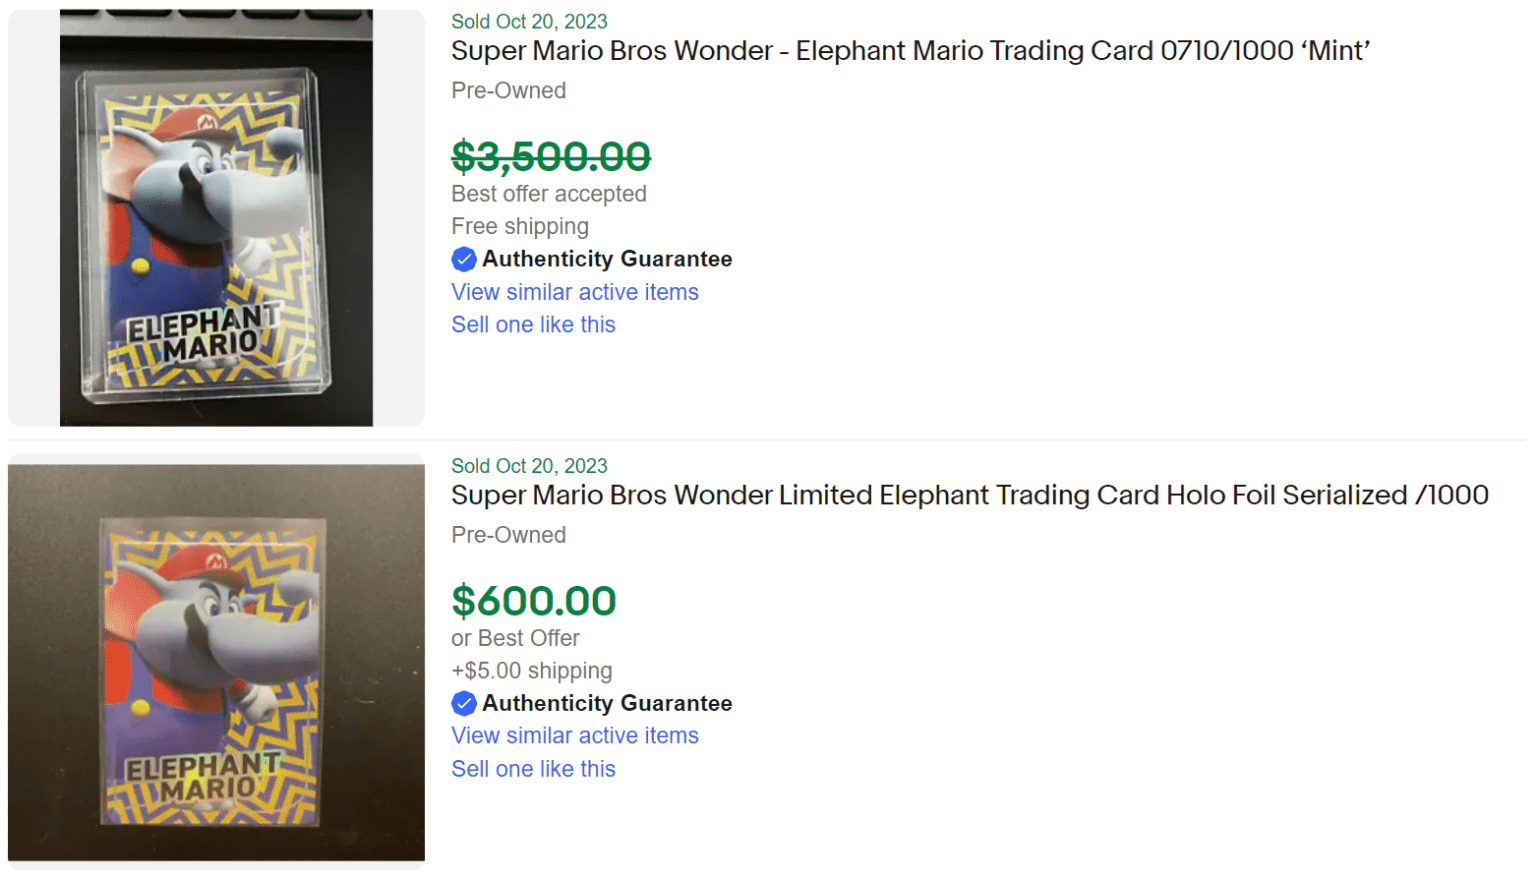Select 'Sell one like this' on the second listing
The width and height of the screenshot is (1536, 878).
tap(533, 769)
